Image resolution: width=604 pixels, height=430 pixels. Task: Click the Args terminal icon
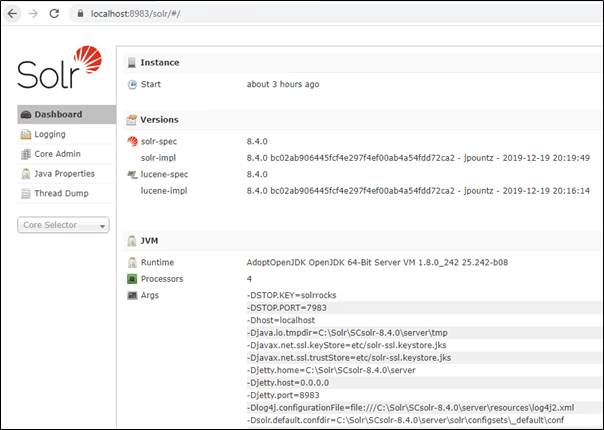pos(132,296)
